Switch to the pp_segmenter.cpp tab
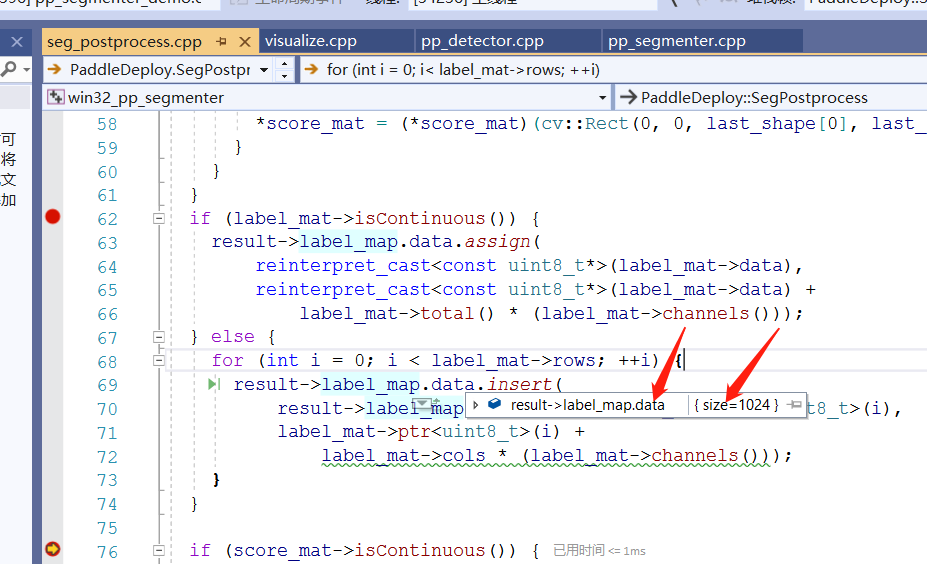The height and width of the screenshot is (564, 927). coord(677,41)
